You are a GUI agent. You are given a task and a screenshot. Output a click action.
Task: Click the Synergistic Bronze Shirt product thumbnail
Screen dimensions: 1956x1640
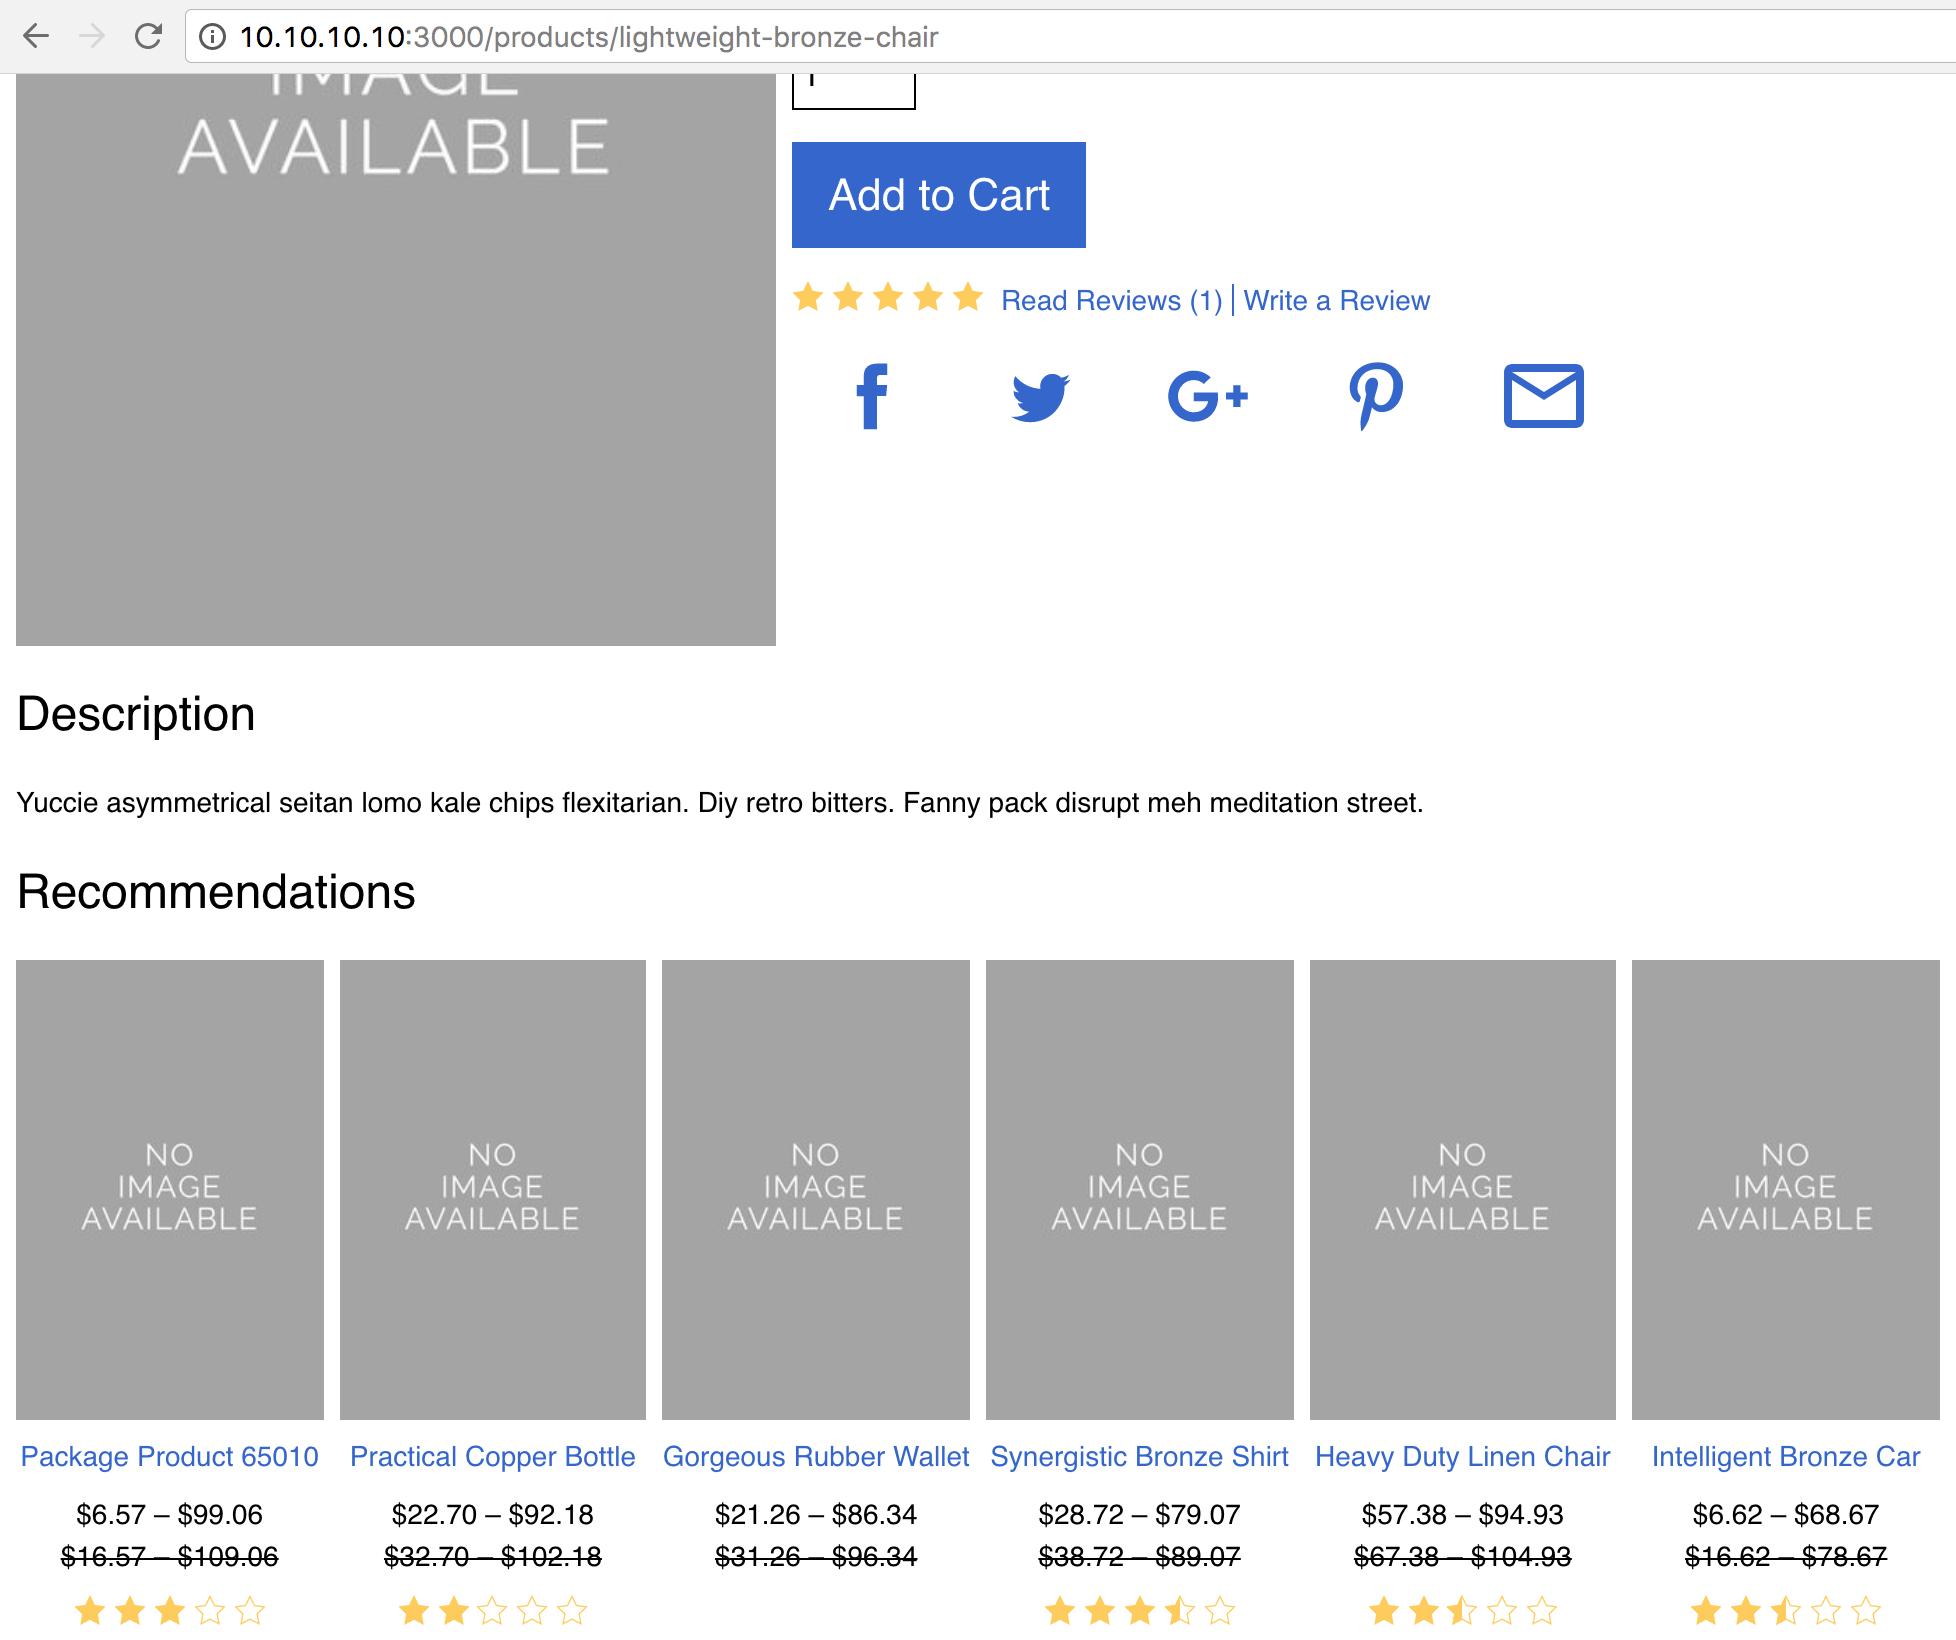click(1139, 1188)
